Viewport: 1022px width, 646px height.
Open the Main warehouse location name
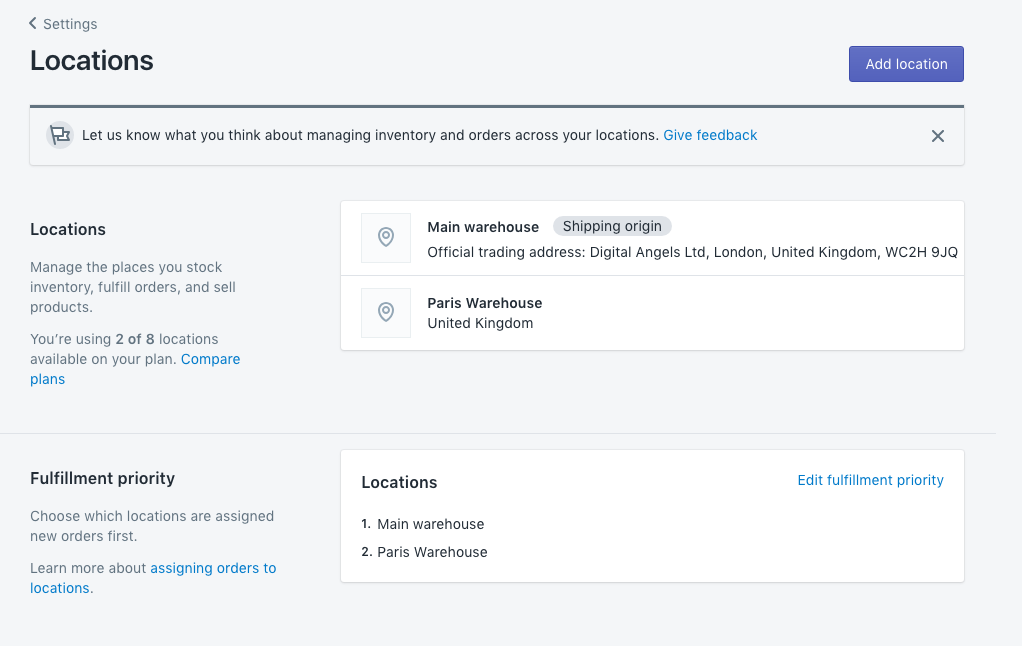pyautogui.click(x=483, y=227)
